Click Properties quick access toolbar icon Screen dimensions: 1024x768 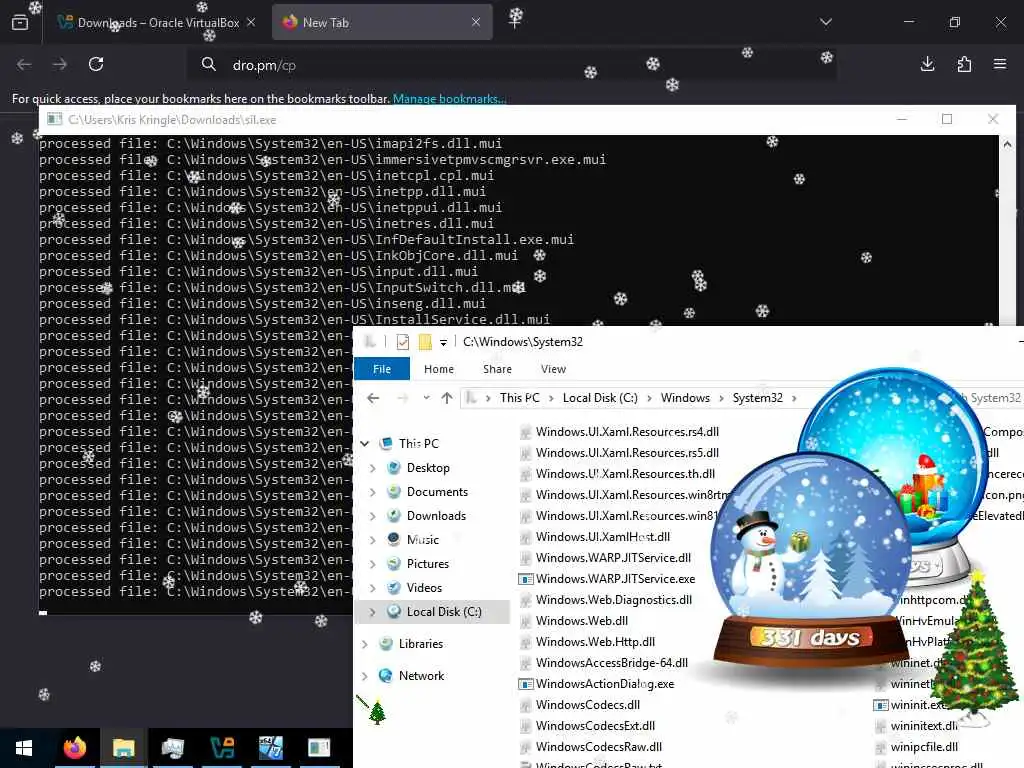[x=402, y=342]
